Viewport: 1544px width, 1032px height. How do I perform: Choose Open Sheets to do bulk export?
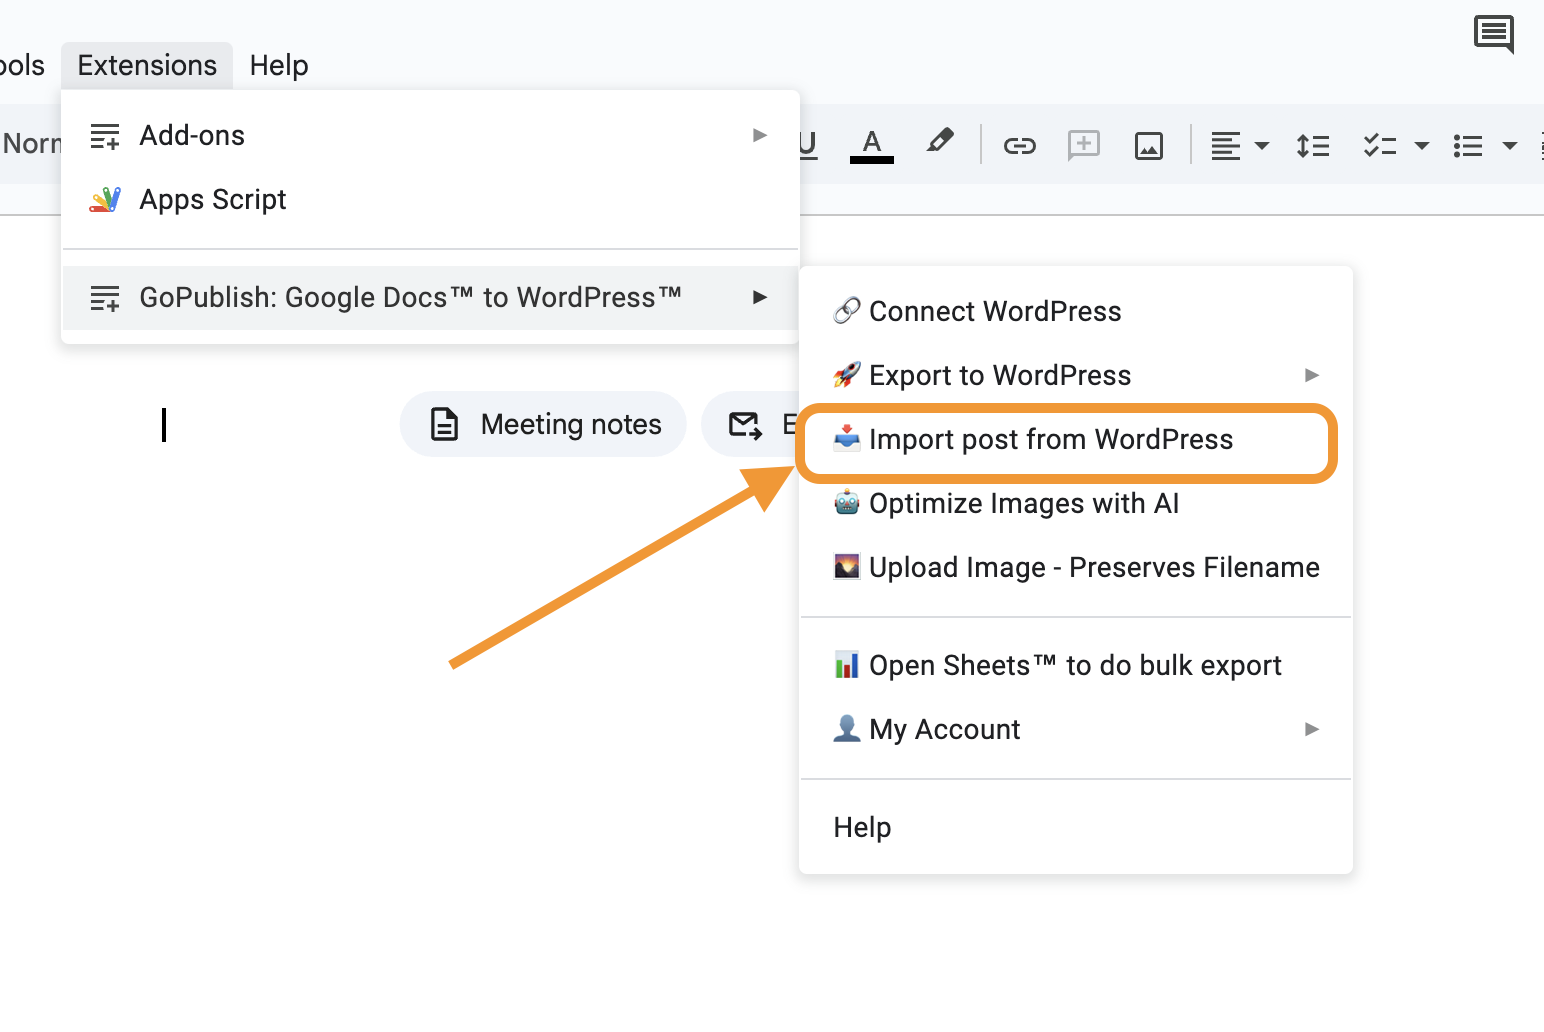[1076, 666]
